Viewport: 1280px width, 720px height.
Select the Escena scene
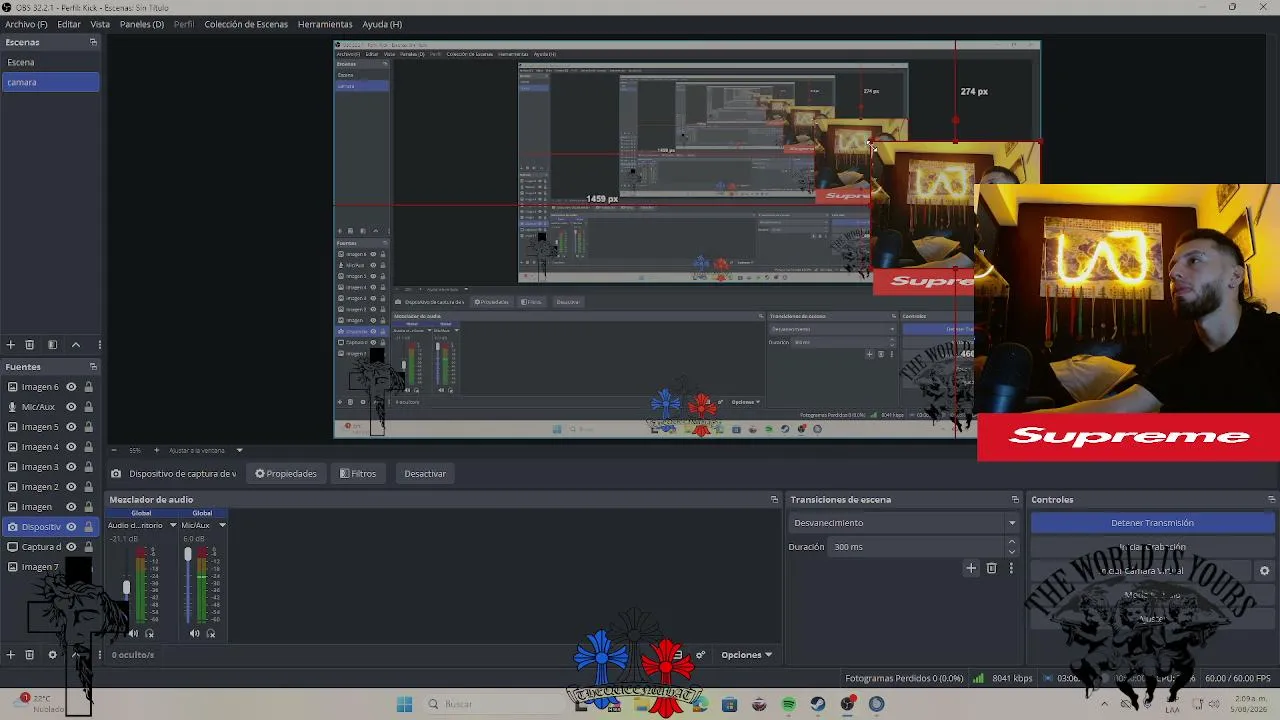tap(50, 62)
